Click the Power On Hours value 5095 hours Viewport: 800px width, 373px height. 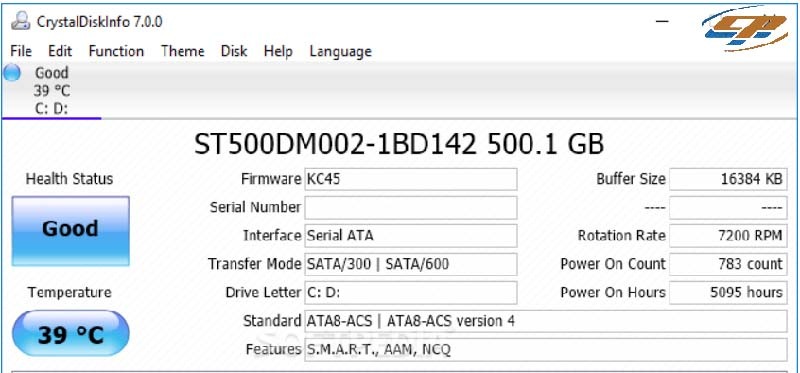coord(728,293)
